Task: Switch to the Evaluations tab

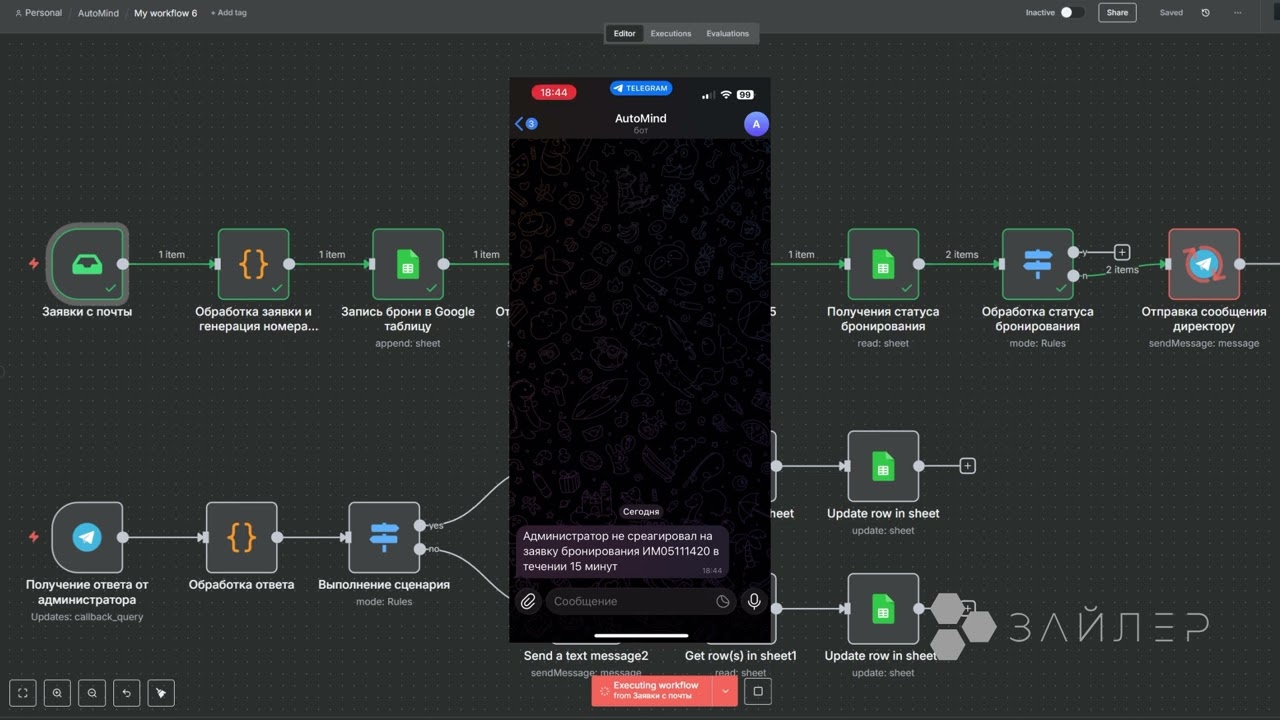Action: click(x=728, y=33)
